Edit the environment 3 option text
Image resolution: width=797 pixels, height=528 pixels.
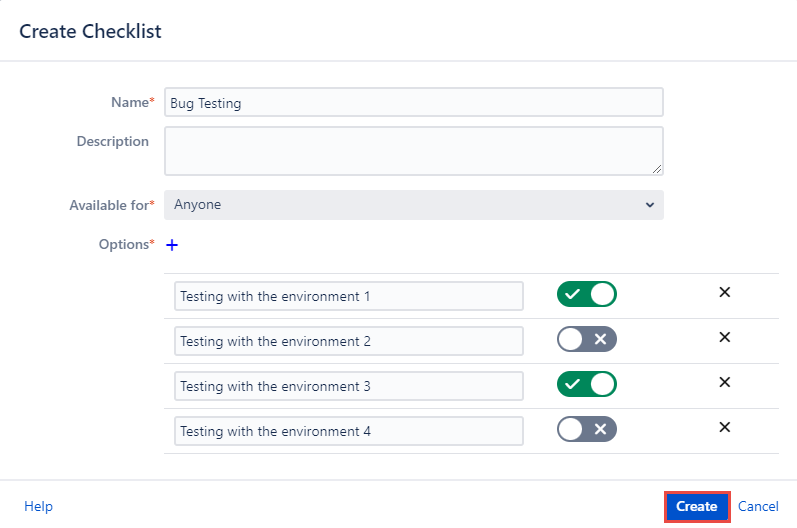click(348, 386)
